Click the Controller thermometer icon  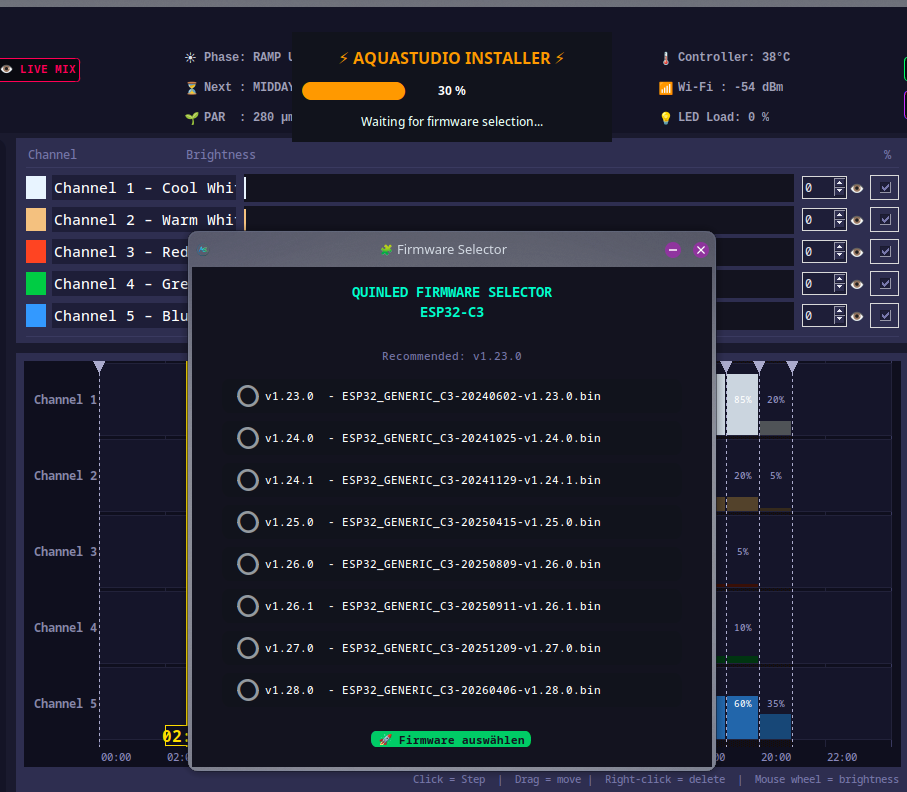click(x=666, y=58)
